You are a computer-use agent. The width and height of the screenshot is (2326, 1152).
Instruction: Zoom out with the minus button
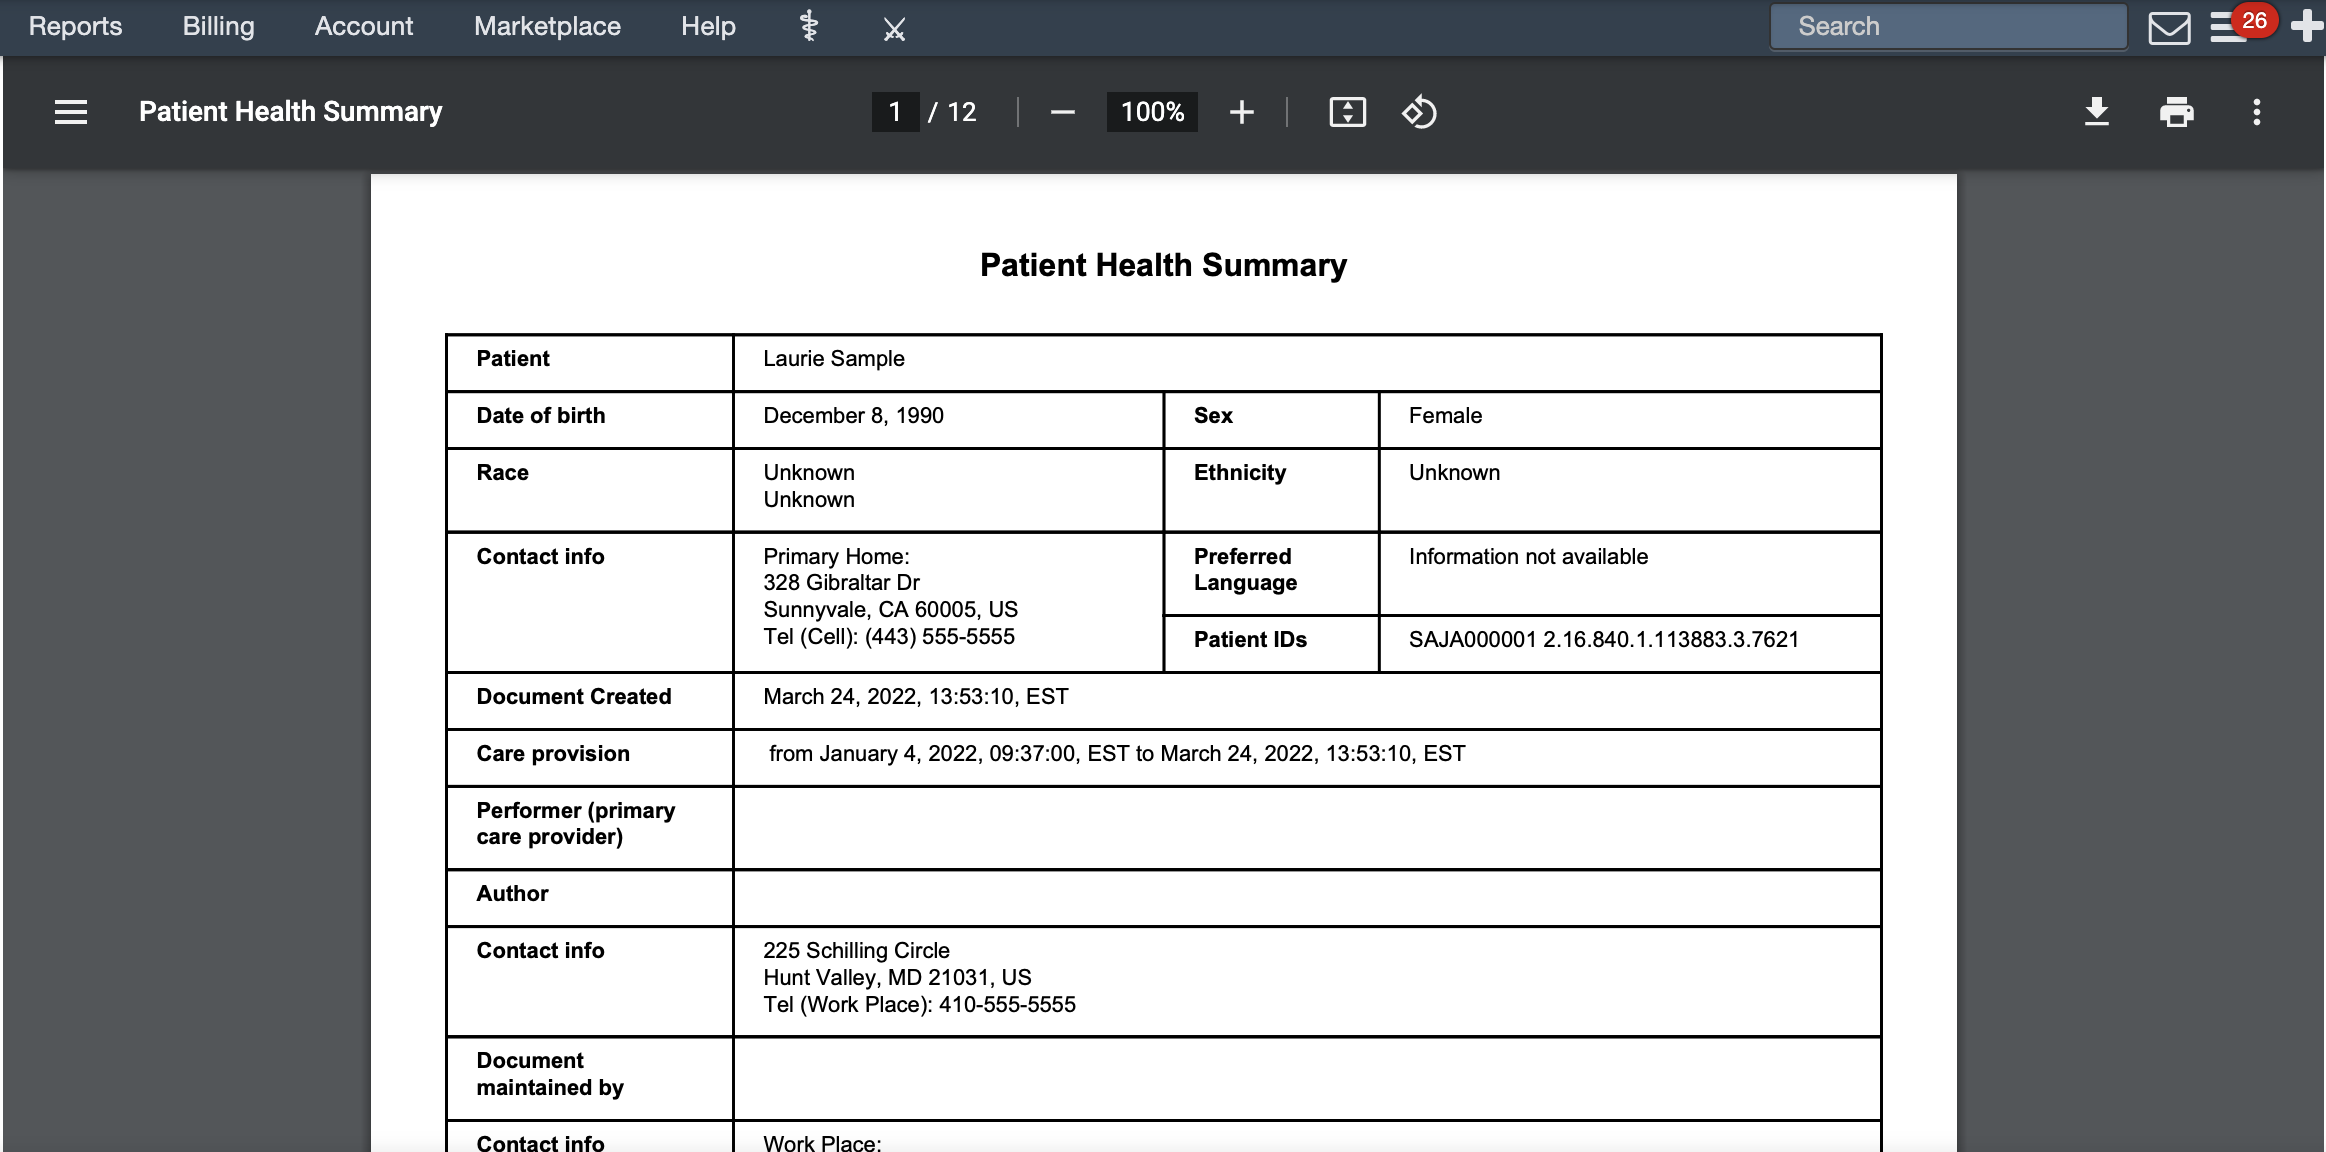click(1063, 112)
